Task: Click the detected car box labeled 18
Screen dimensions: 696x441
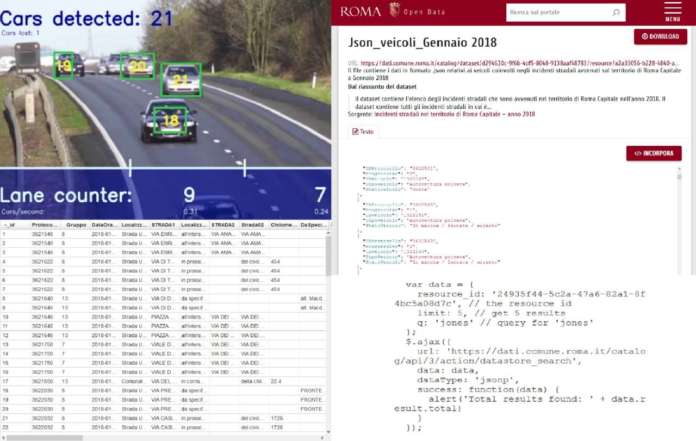Action: click(169, 119)
